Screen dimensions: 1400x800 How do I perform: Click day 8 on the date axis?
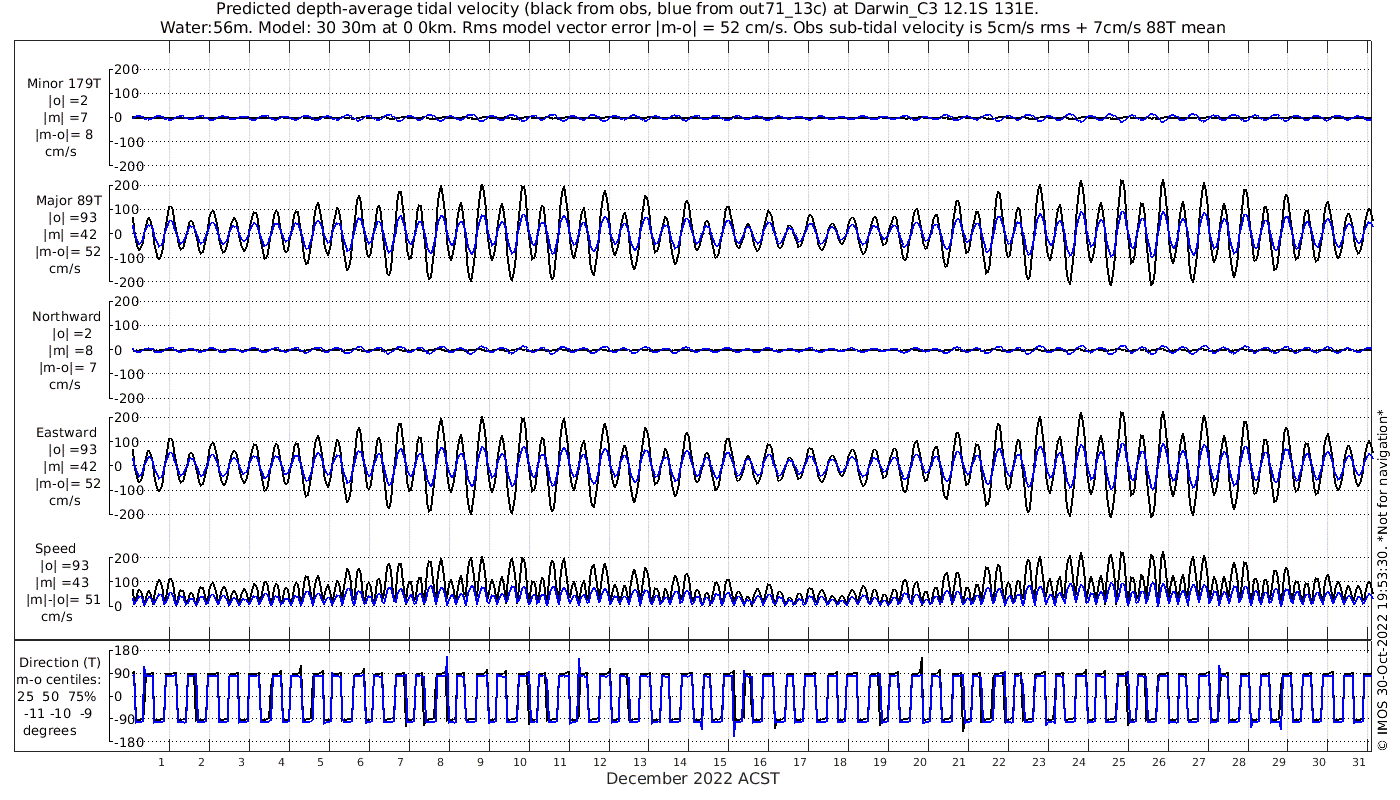coord(440,762)
